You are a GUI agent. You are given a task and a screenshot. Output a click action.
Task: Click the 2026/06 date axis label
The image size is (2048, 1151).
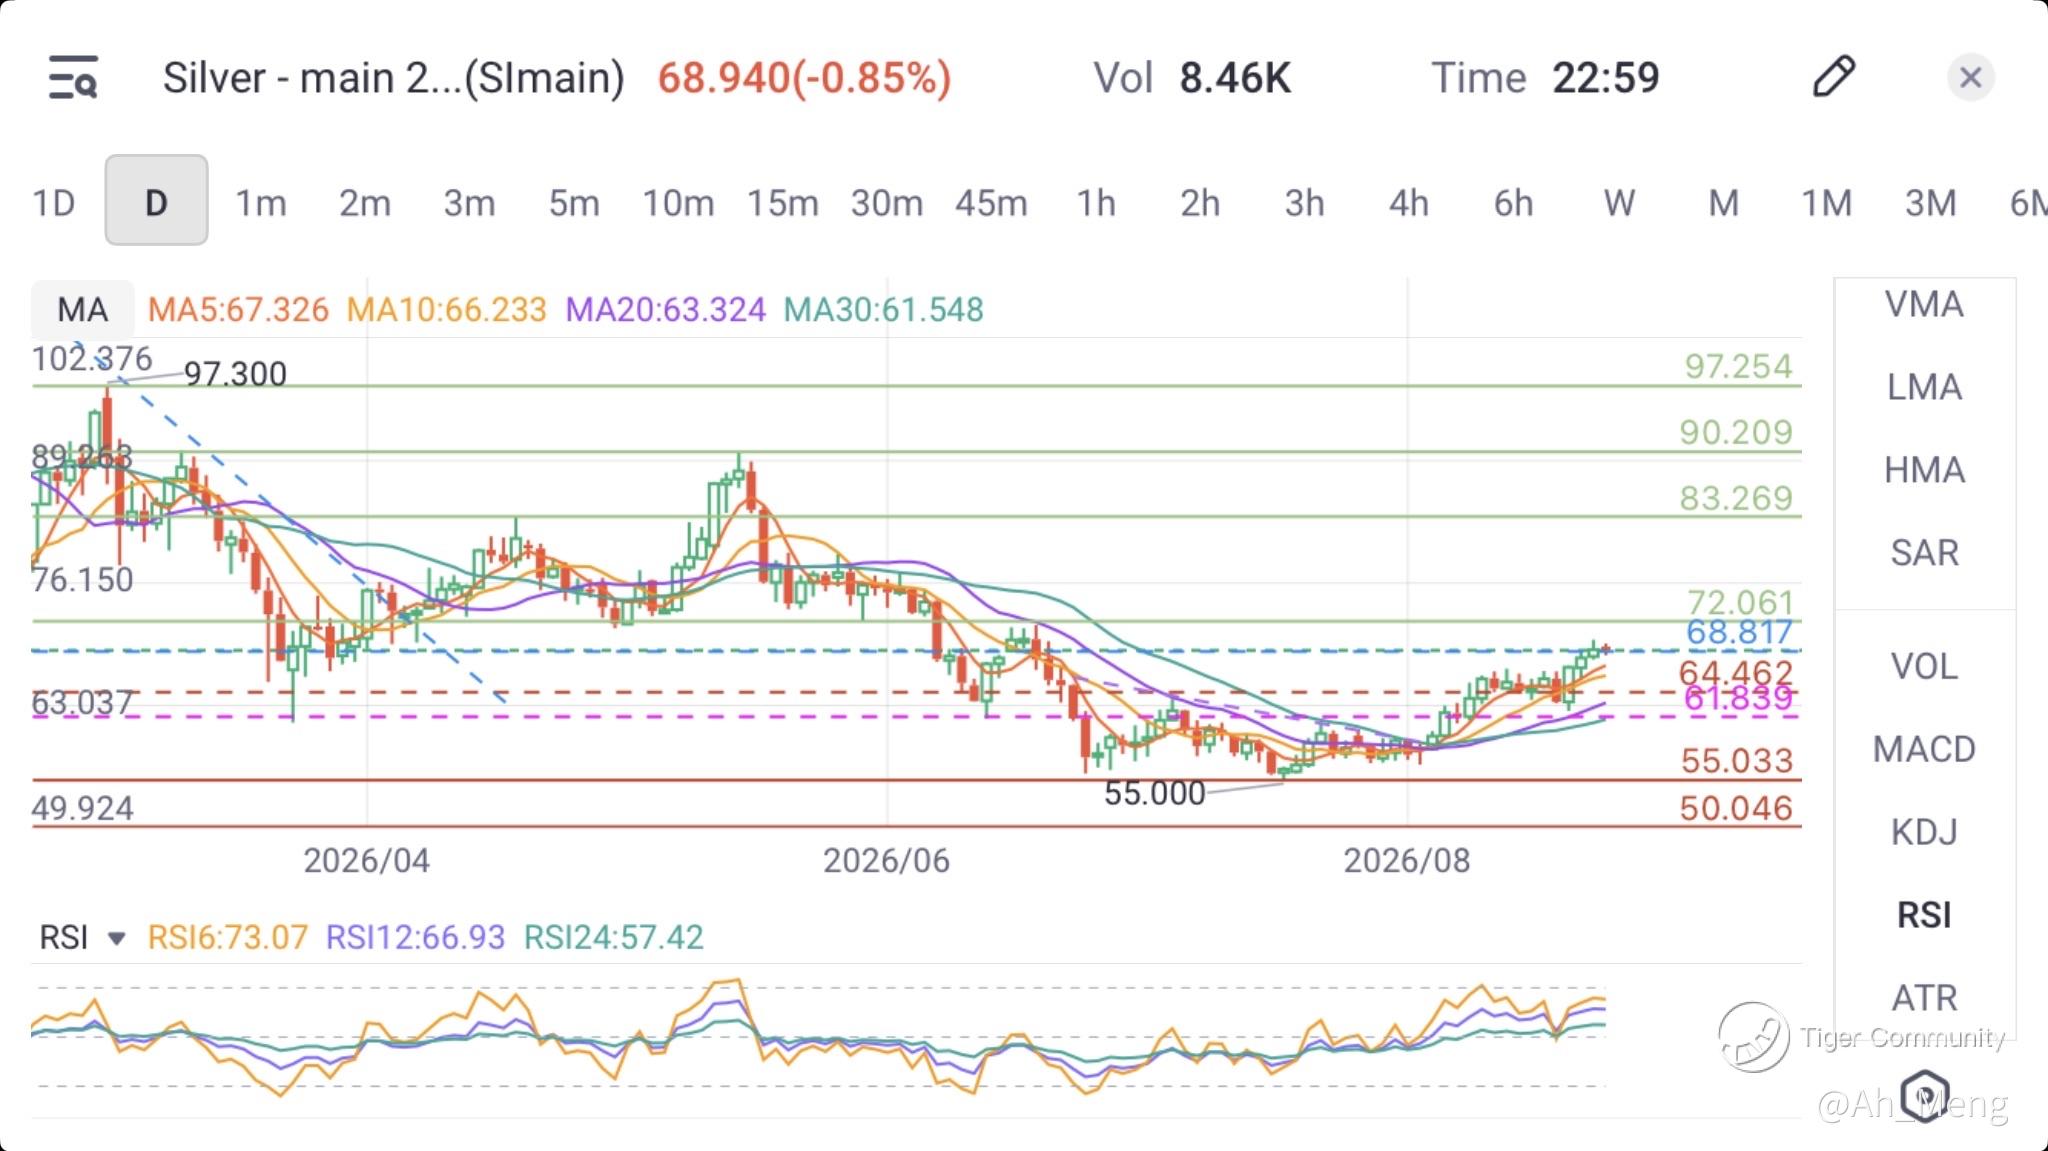886,861
